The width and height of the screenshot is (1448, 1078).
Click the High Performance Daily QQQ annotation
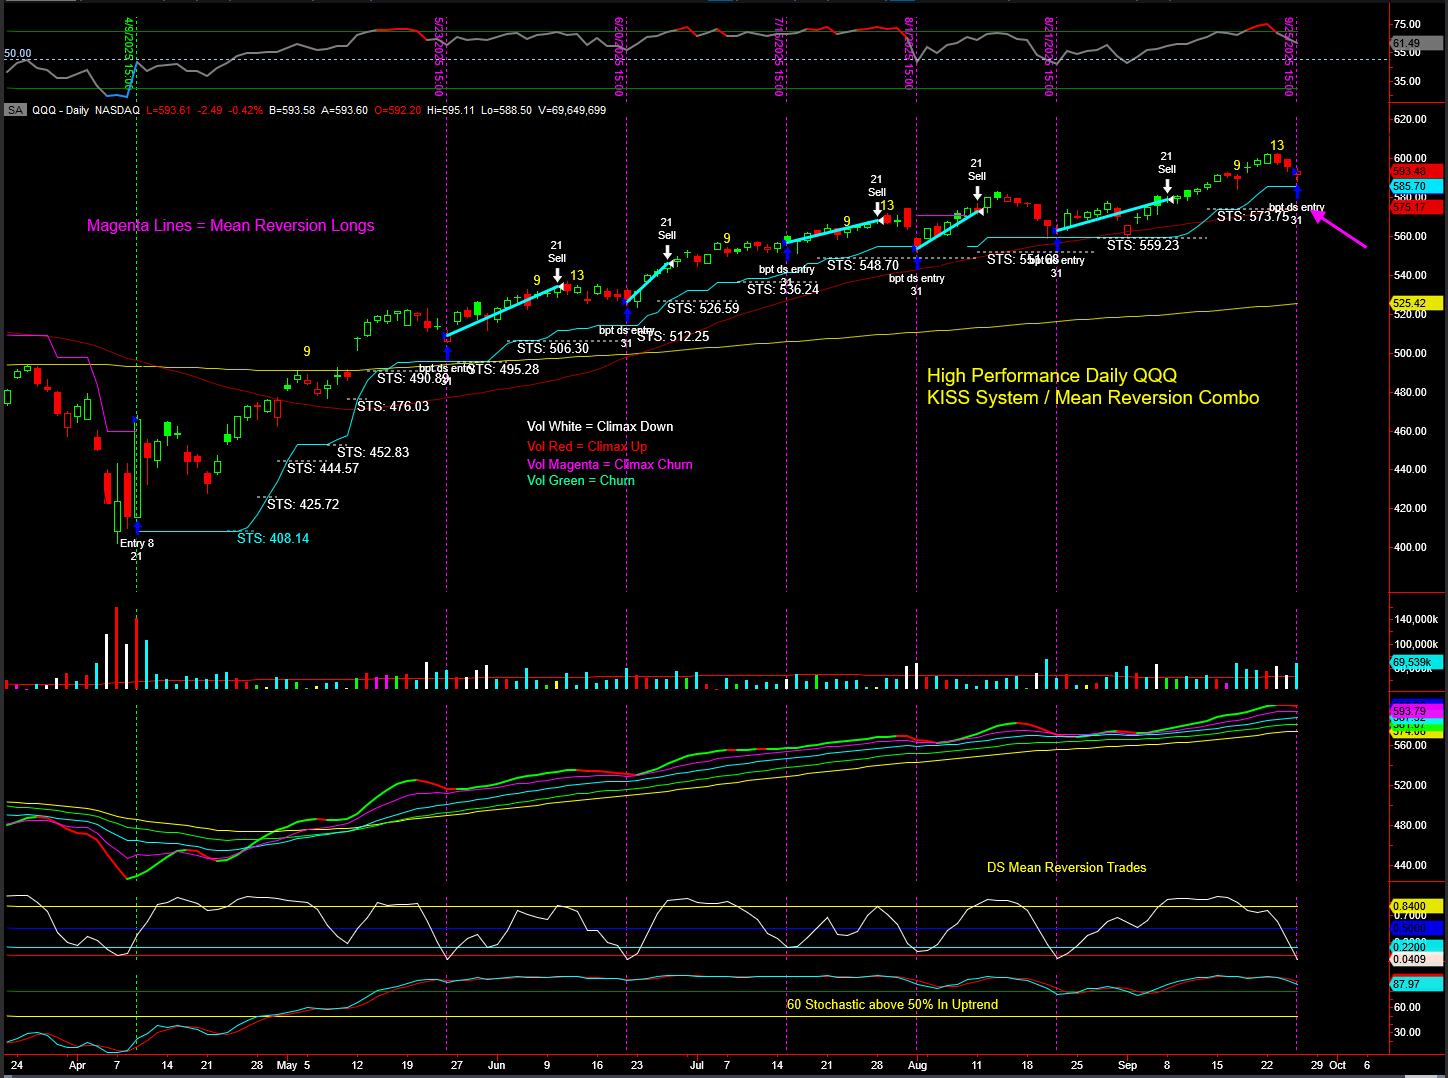point(1051,376)
